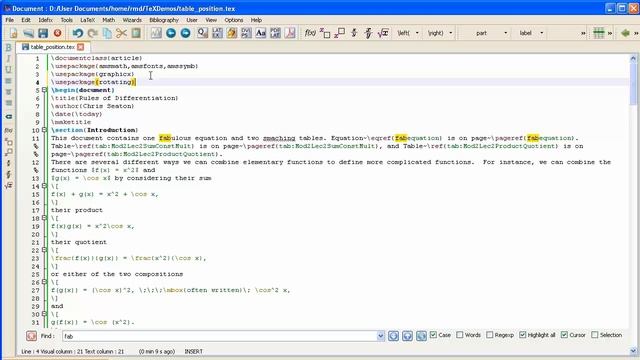Open the part sectioning dropdown

coord(505,33)
